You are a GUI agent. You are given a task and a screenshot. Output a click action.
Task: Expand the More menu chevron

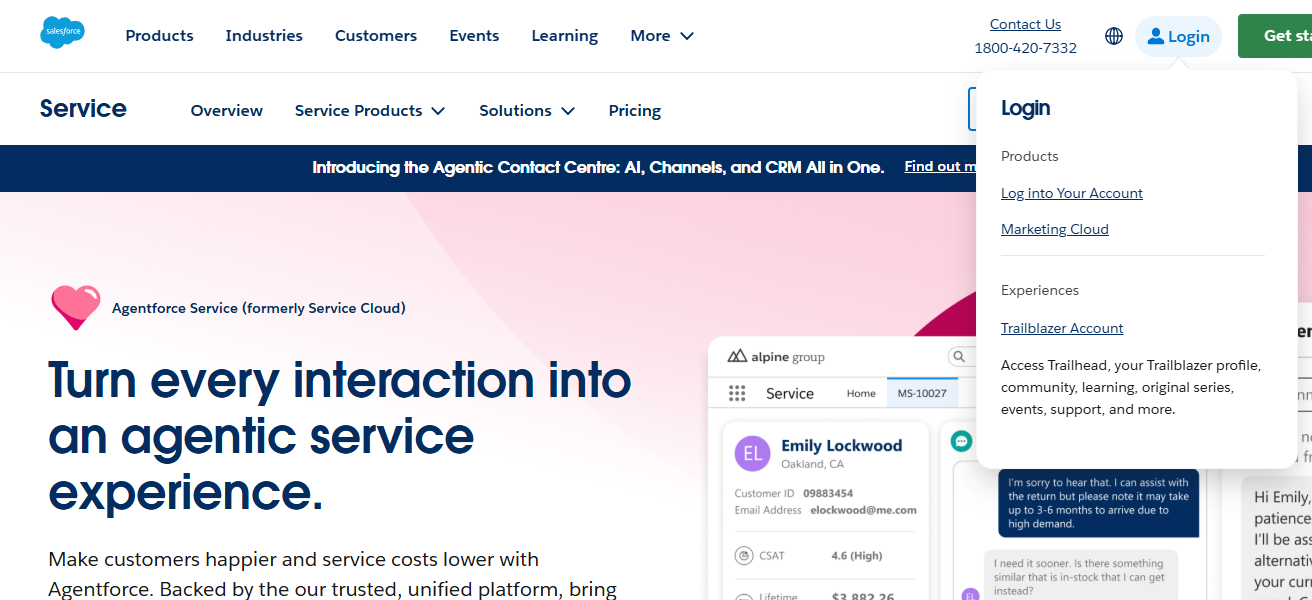[x=687, y=36]
